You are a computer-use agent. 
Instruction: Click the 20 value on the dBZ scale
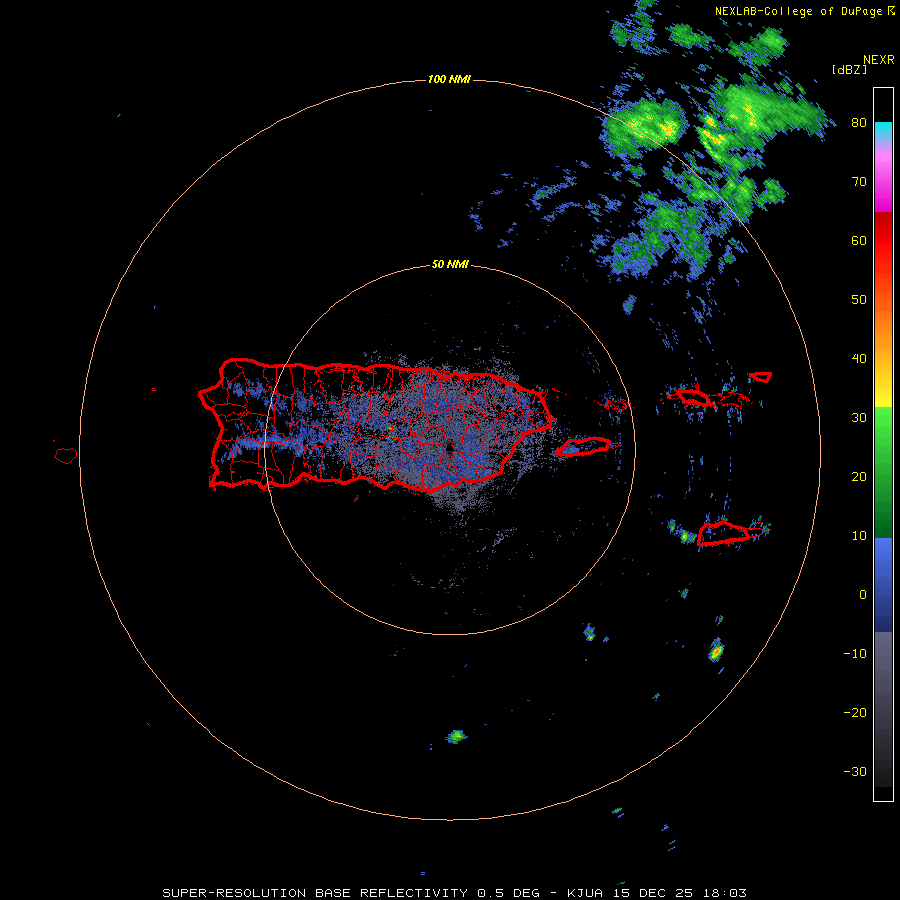click(859, 476)
